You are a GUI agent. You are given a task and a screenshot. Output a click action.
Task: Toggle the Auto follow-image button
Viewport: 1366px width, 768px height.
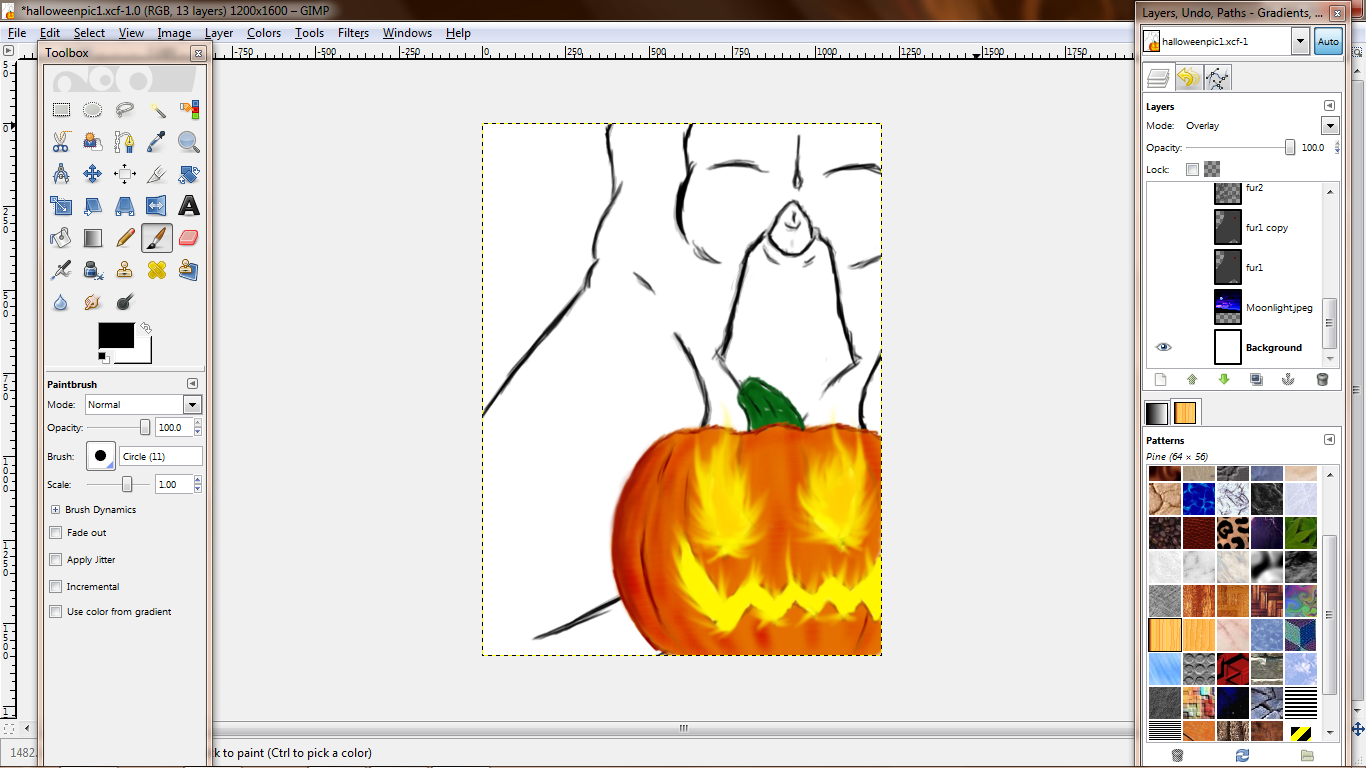pyautogui.click(x=1327, y=41)
